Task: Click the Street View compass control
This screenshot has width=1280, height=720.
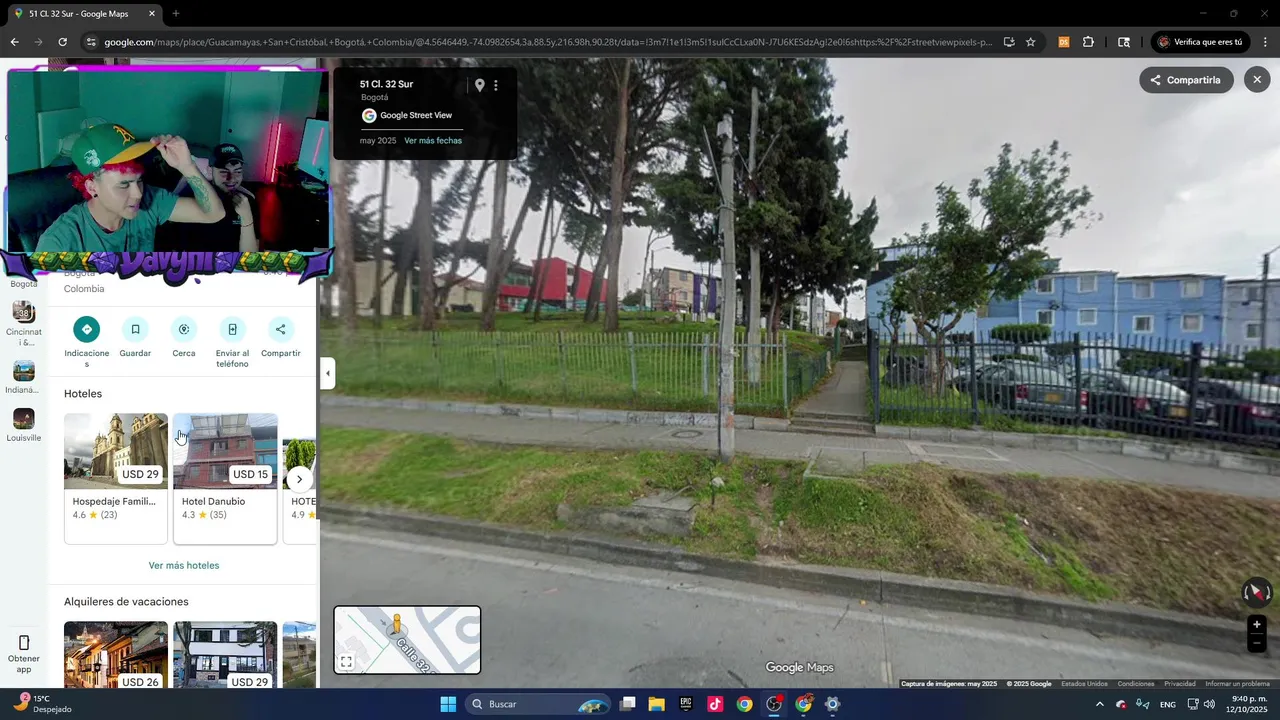Action: point(1257,592)
